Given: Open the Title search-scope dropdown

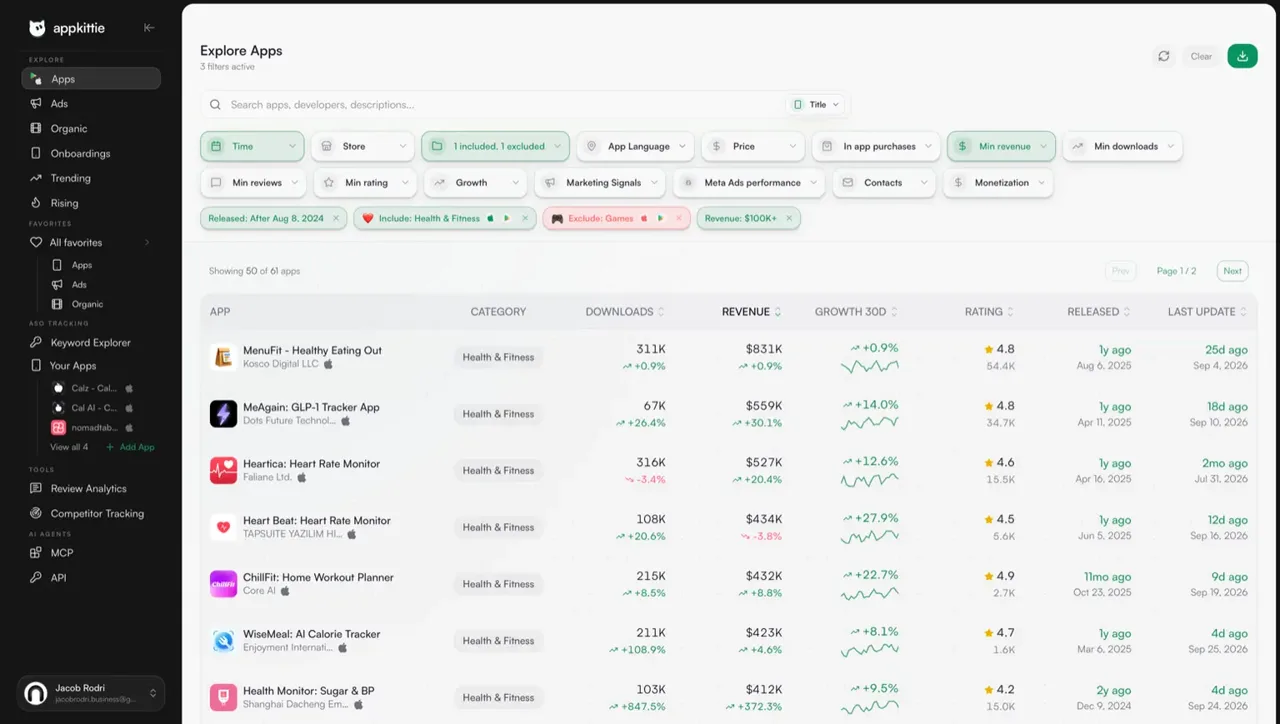Looking at the screenshot, I should tap(817, 104).
